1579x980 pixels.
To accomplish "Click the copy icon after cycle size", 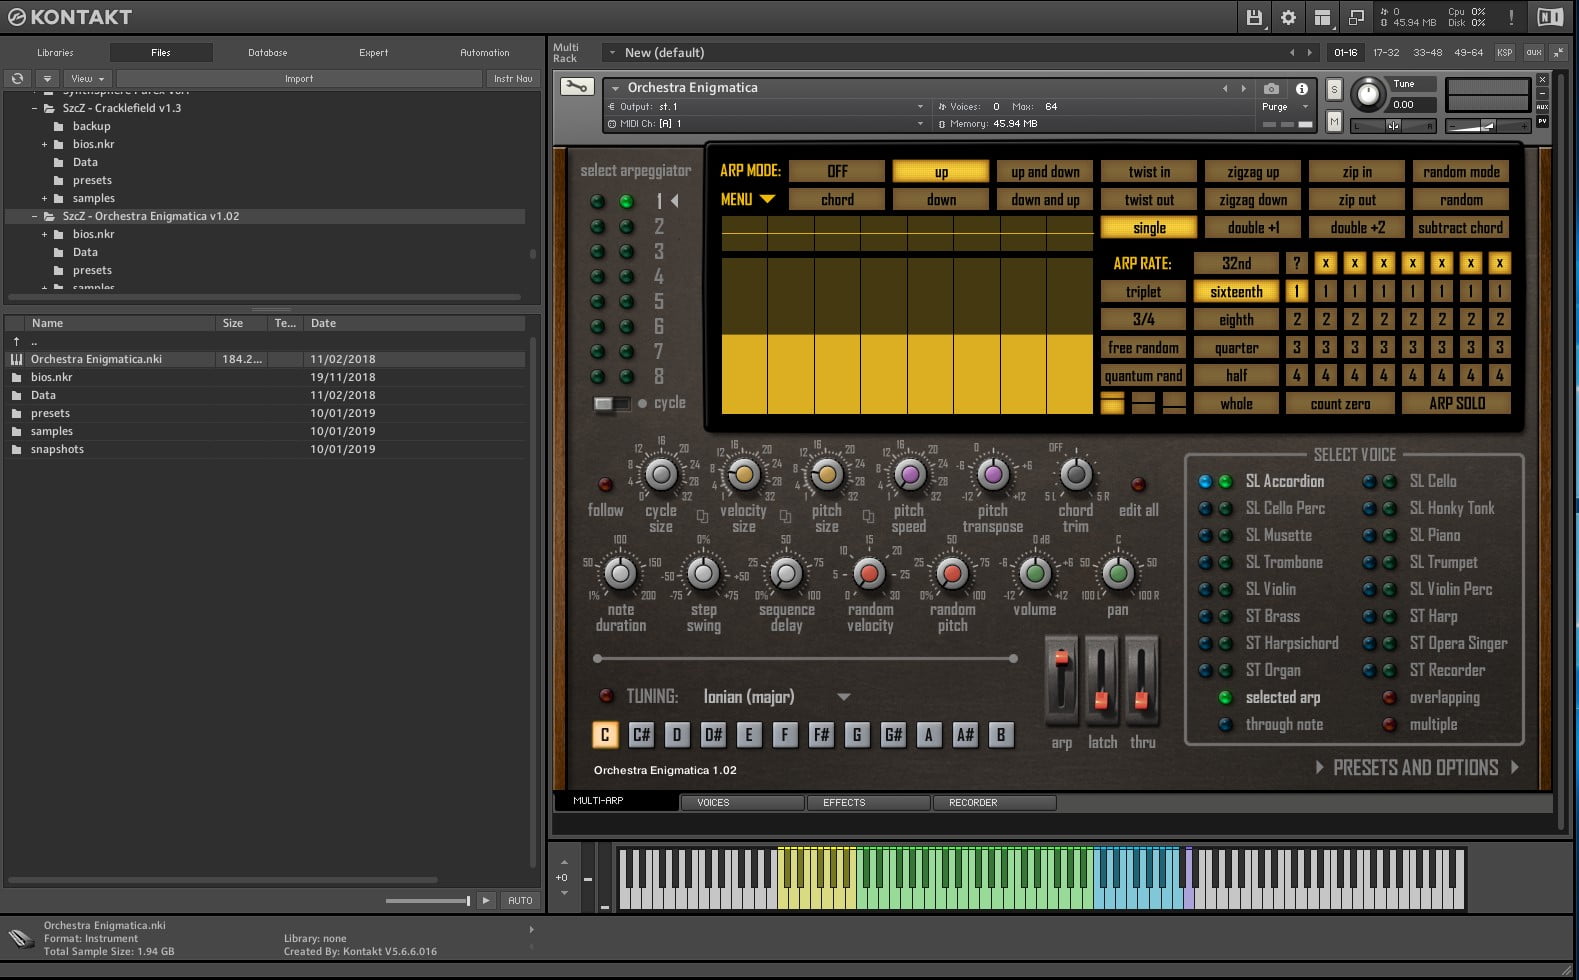I will pyautogui.click(x=702, y=517).
